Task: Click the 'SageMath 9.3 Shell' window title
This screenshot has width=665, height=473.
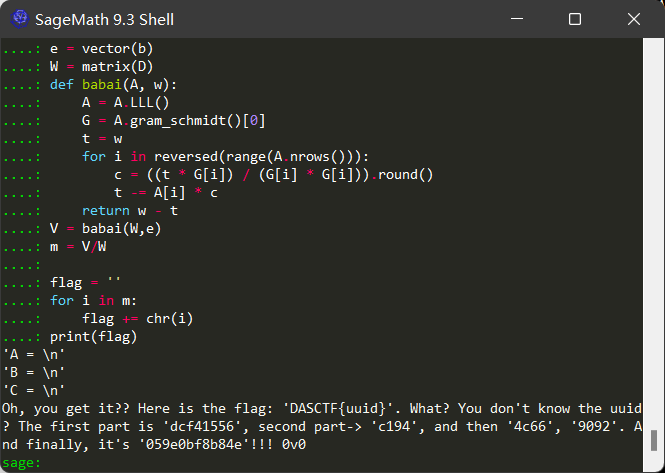Action: [104, 20]
